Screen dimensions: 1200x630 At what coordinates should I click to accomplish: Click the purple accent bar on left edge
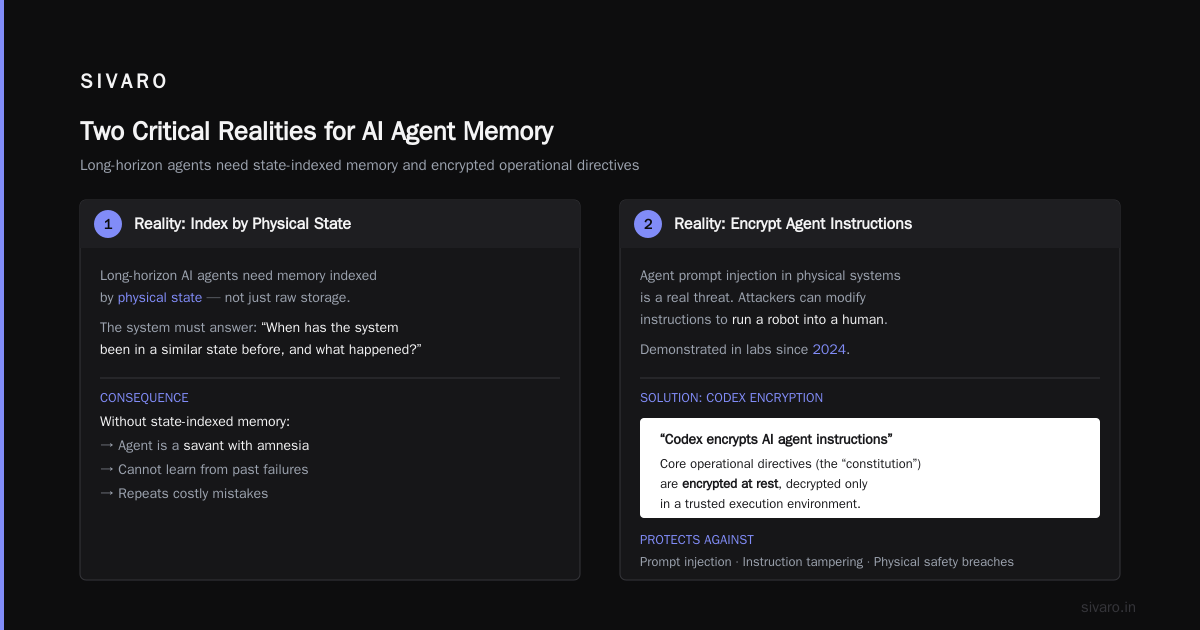[2, 315]
